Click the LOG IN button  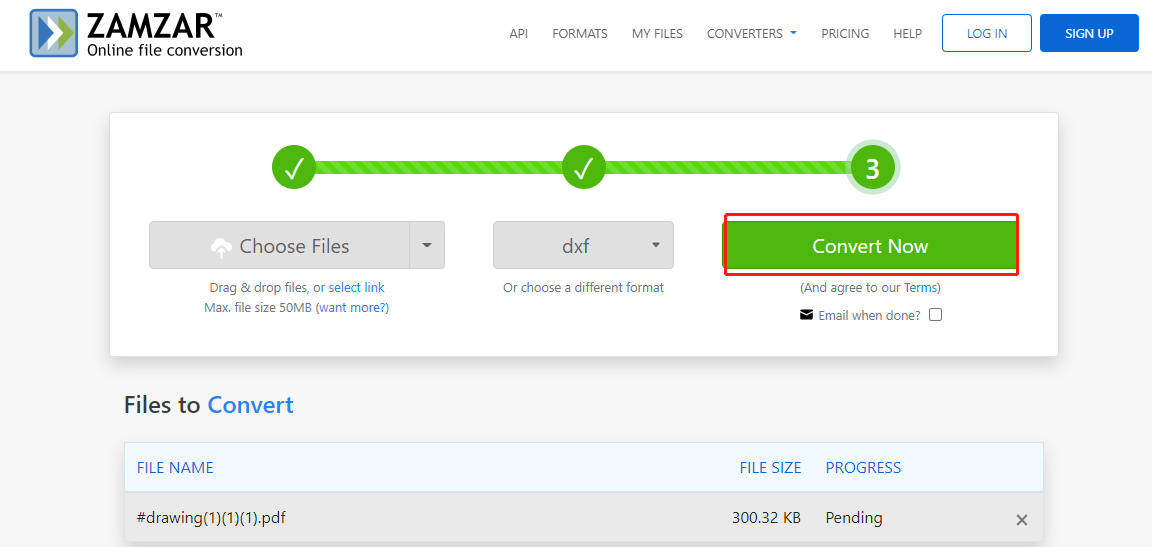(x=987, y=33)
